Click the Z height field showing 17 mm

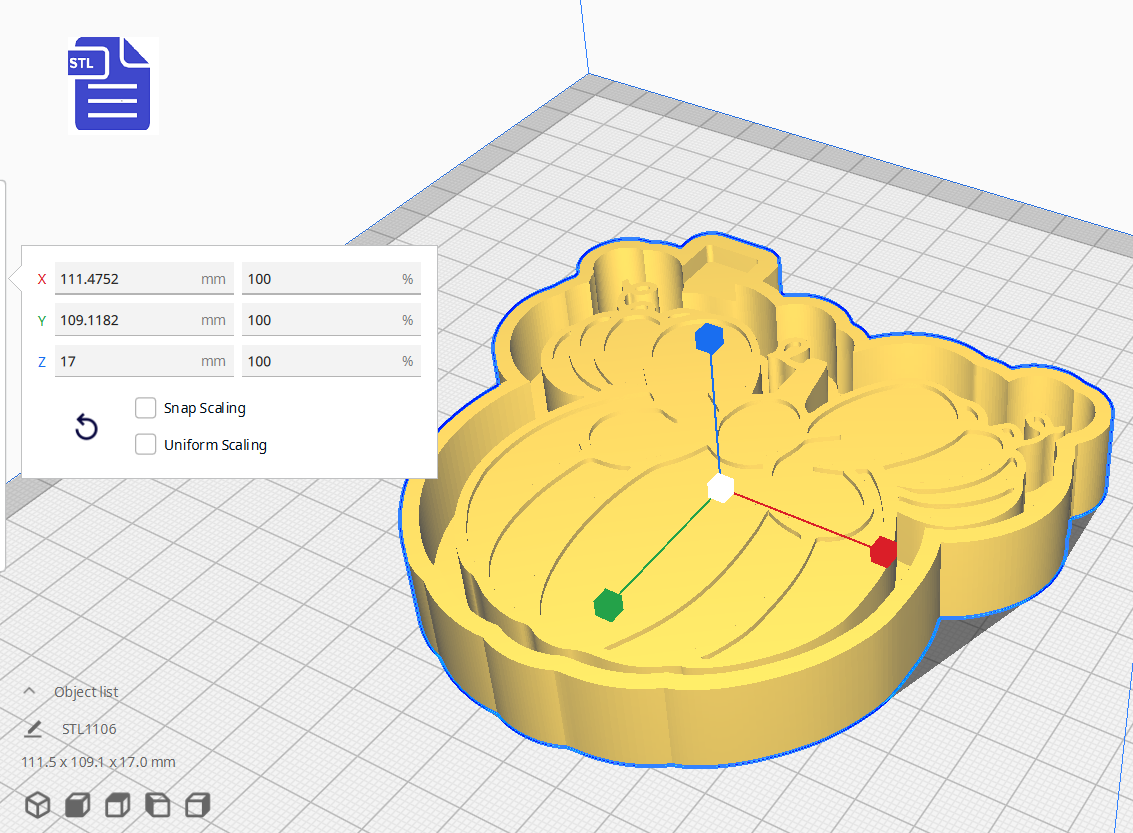click(143, 361)
